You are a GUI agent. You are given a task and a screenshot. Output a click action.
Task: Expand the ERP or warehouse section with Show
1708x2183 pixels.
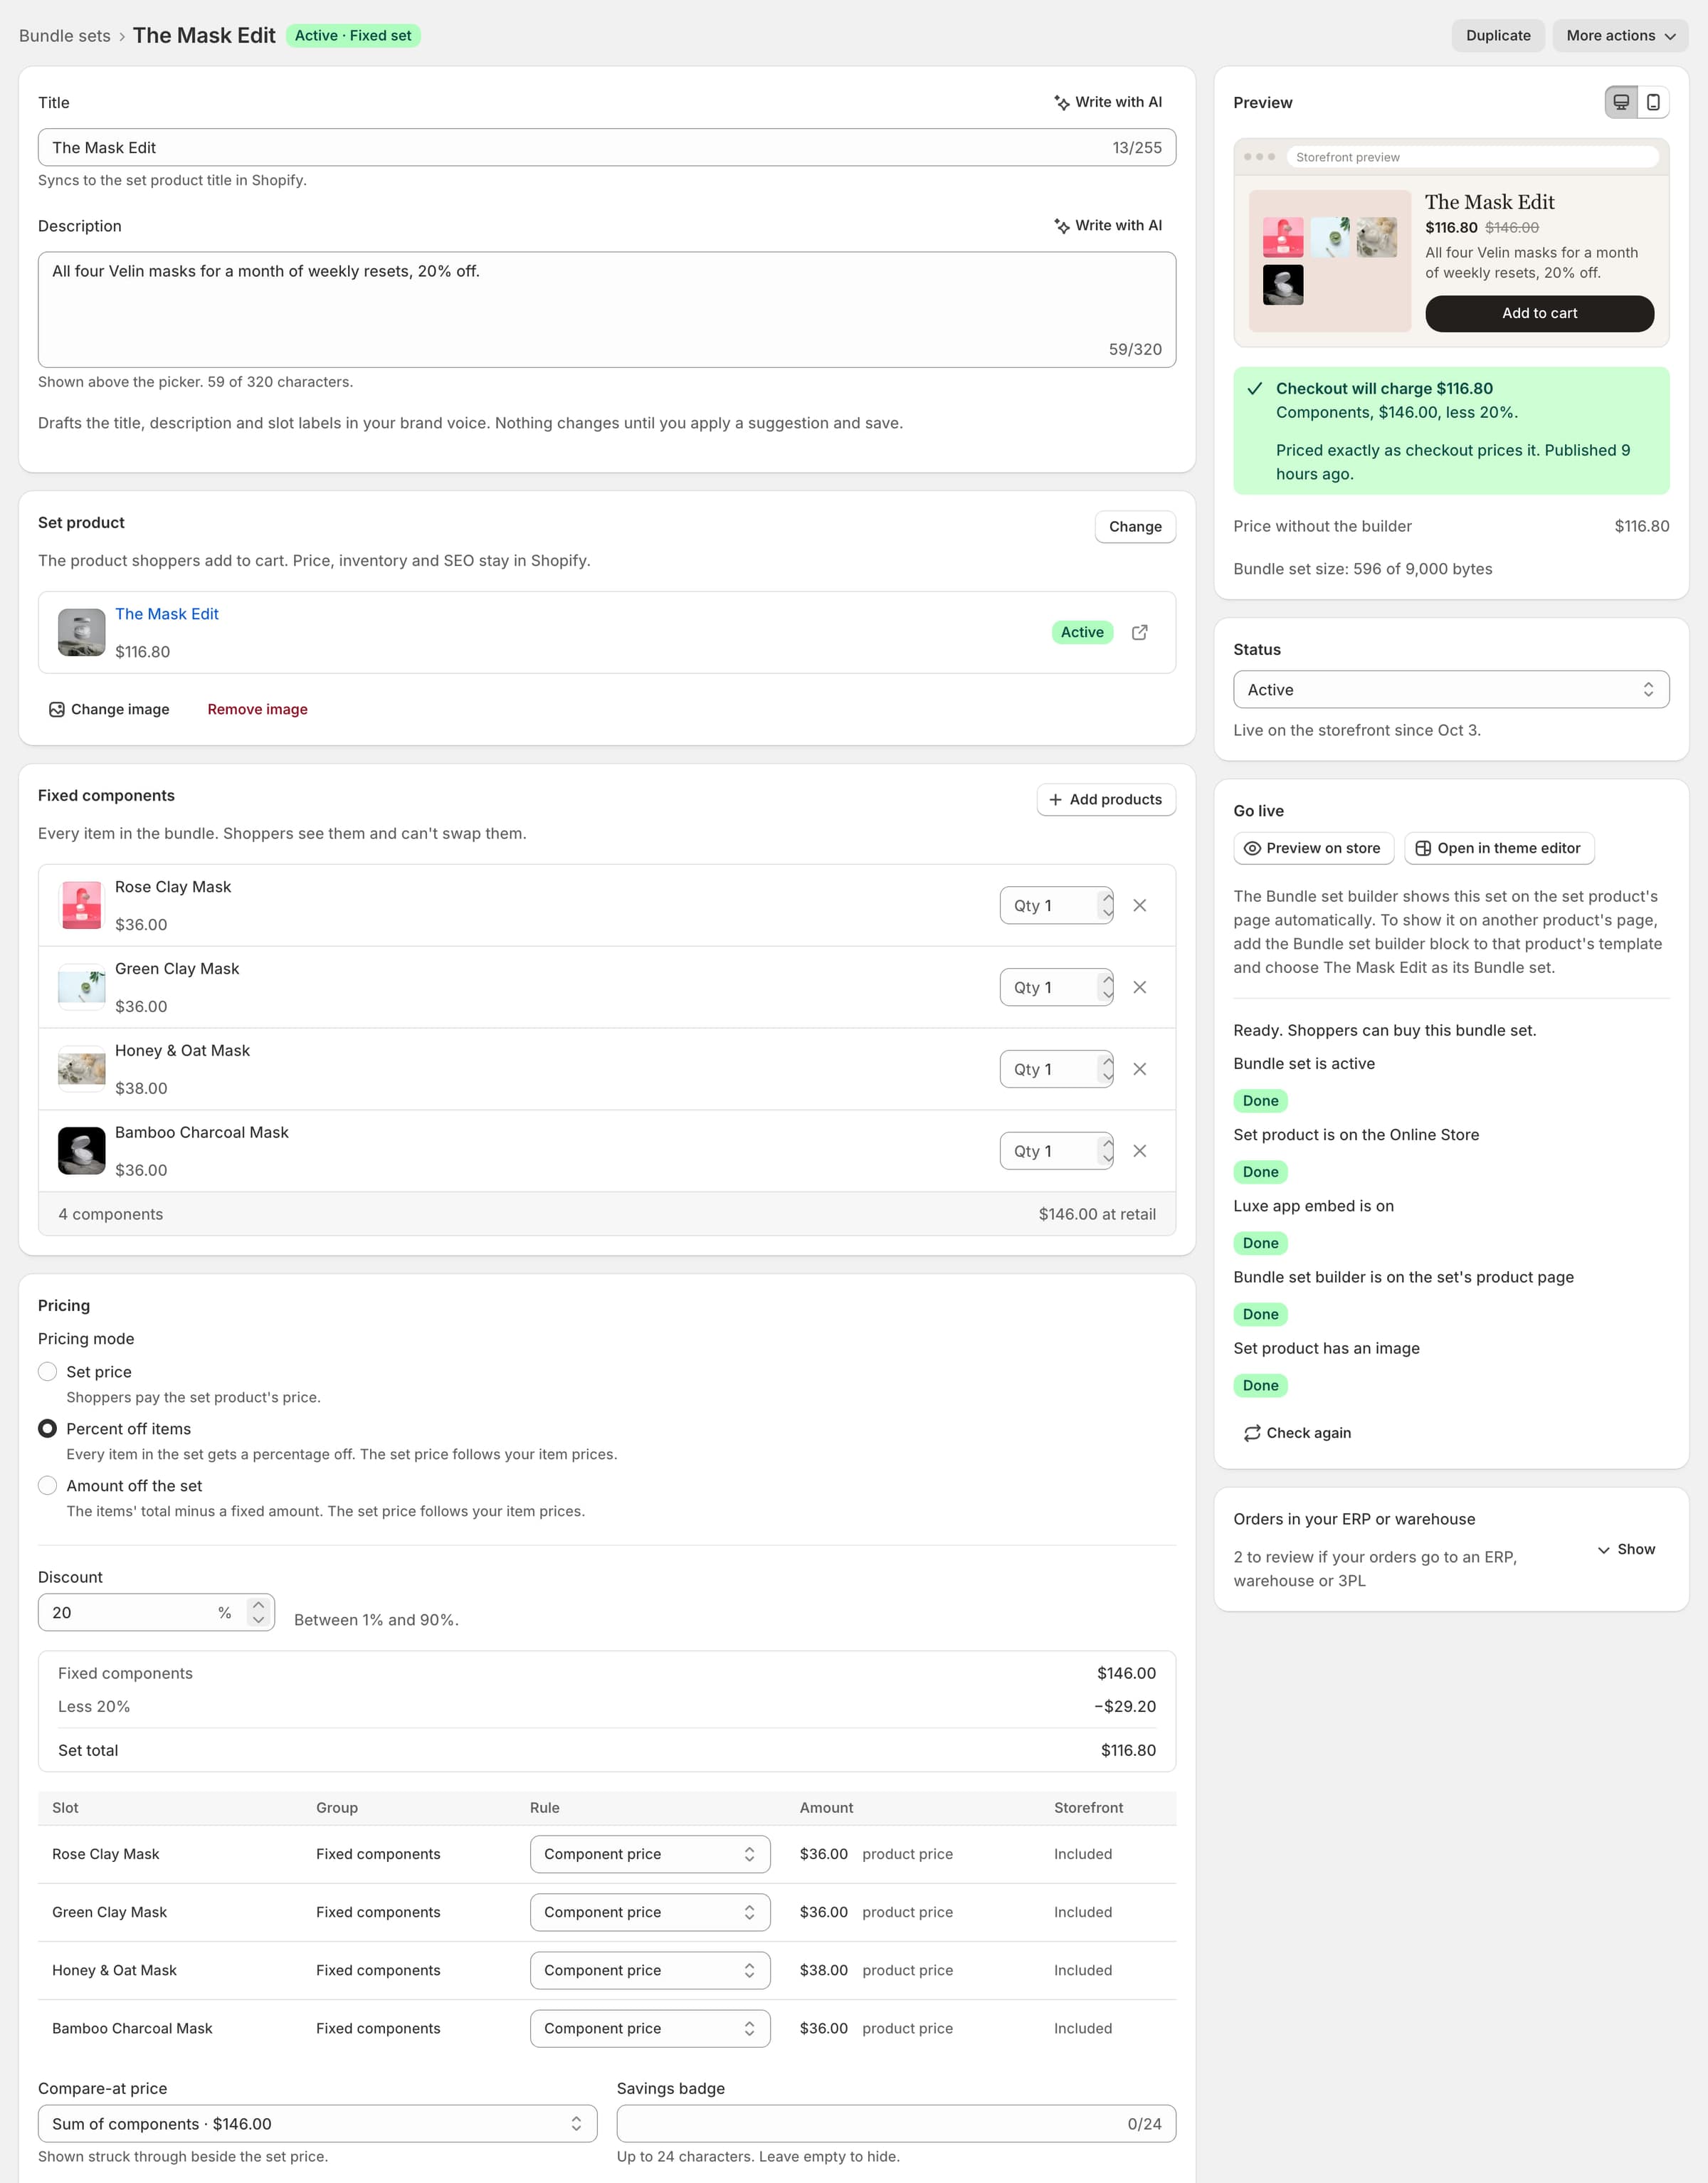pyautogui.click(x=1626, y=1549)
